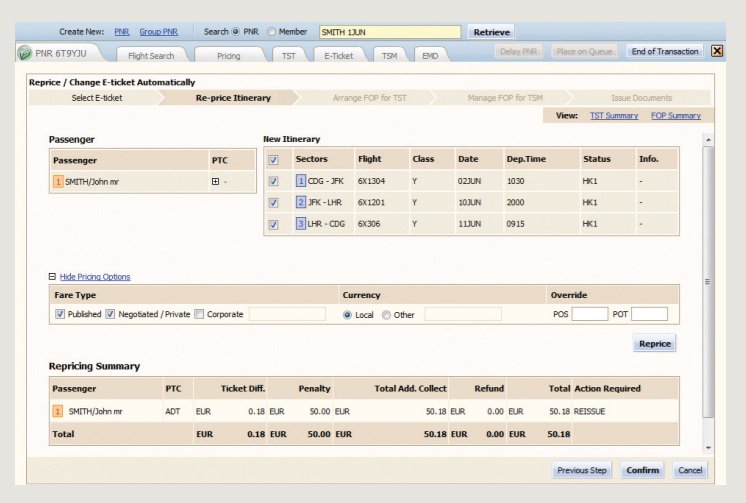Toggle the Published fare type checkbox

click(x=60, y=314)
